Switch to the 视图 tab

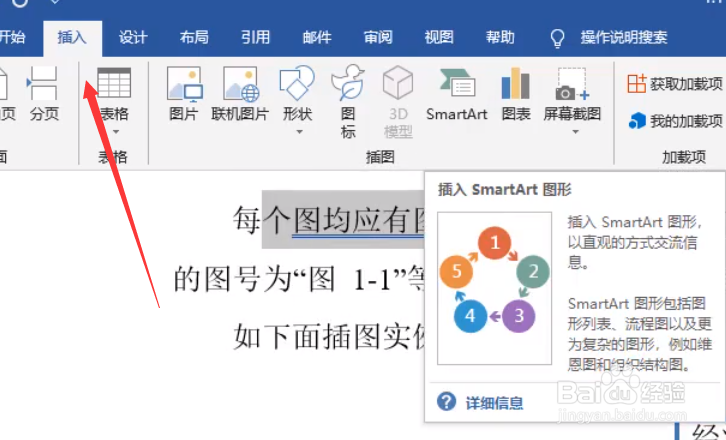click(x=439, y=37)
